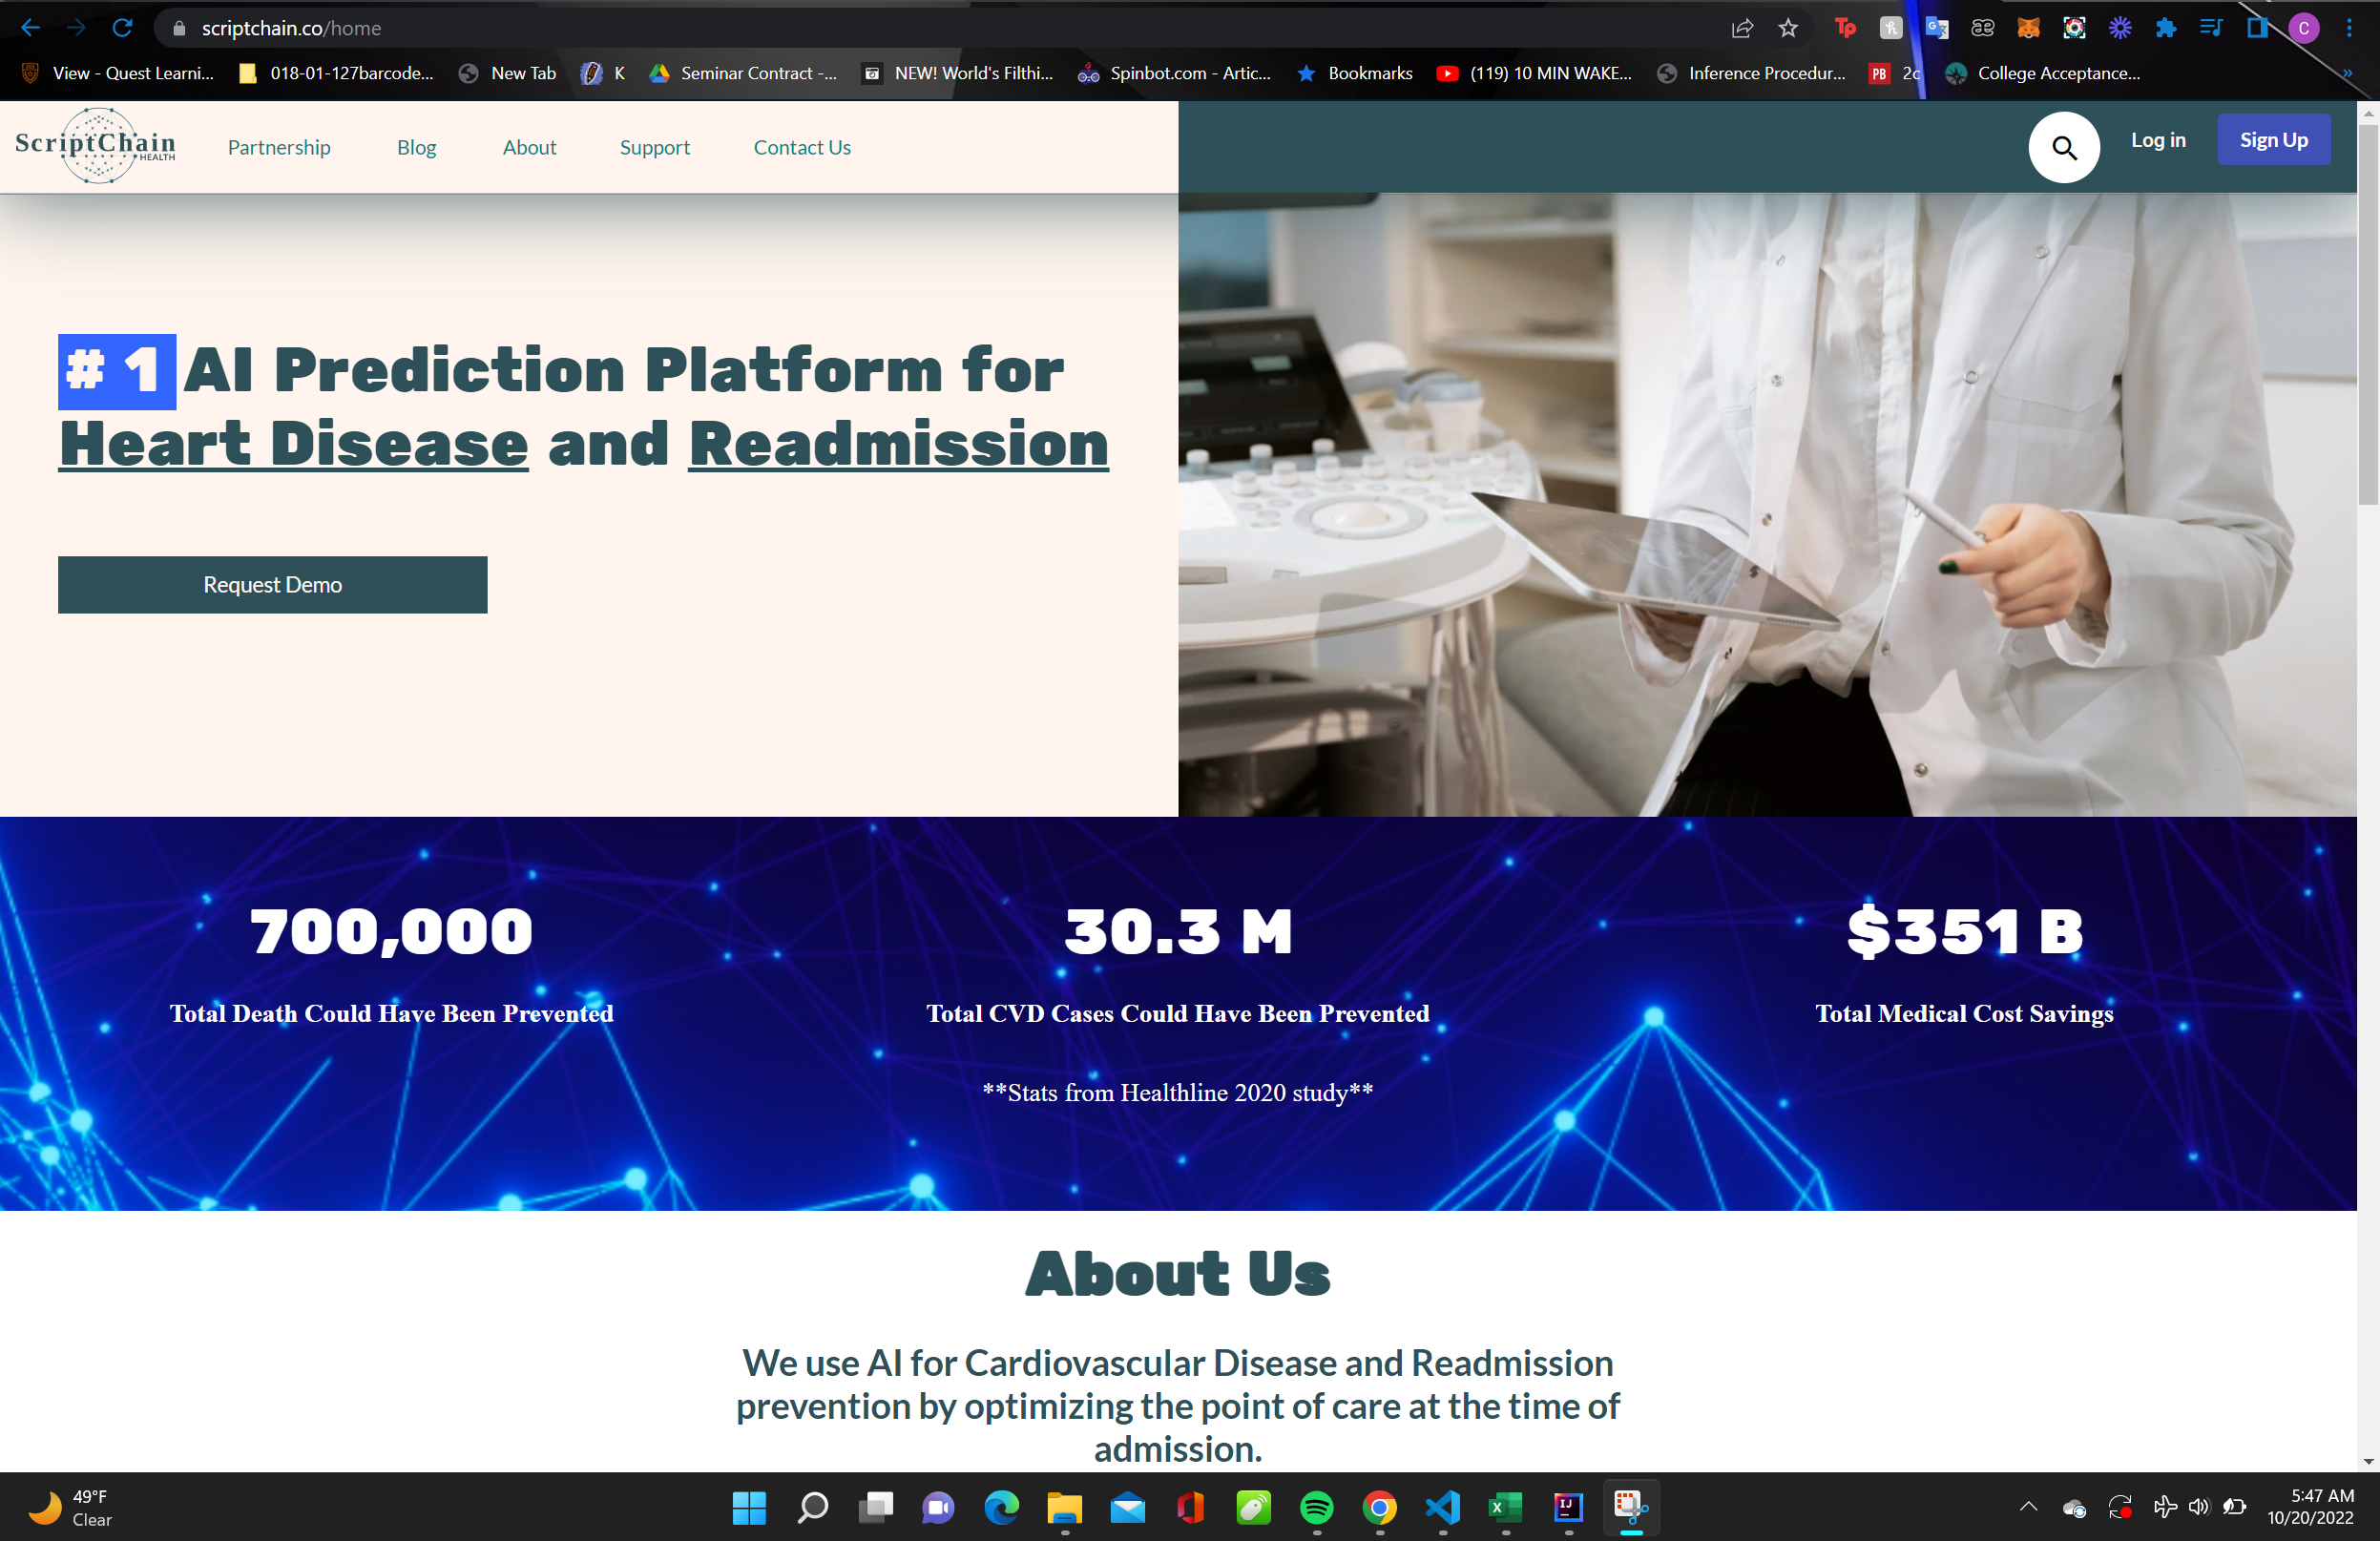Click the Sign Up button

click(x=2273, y=140)
